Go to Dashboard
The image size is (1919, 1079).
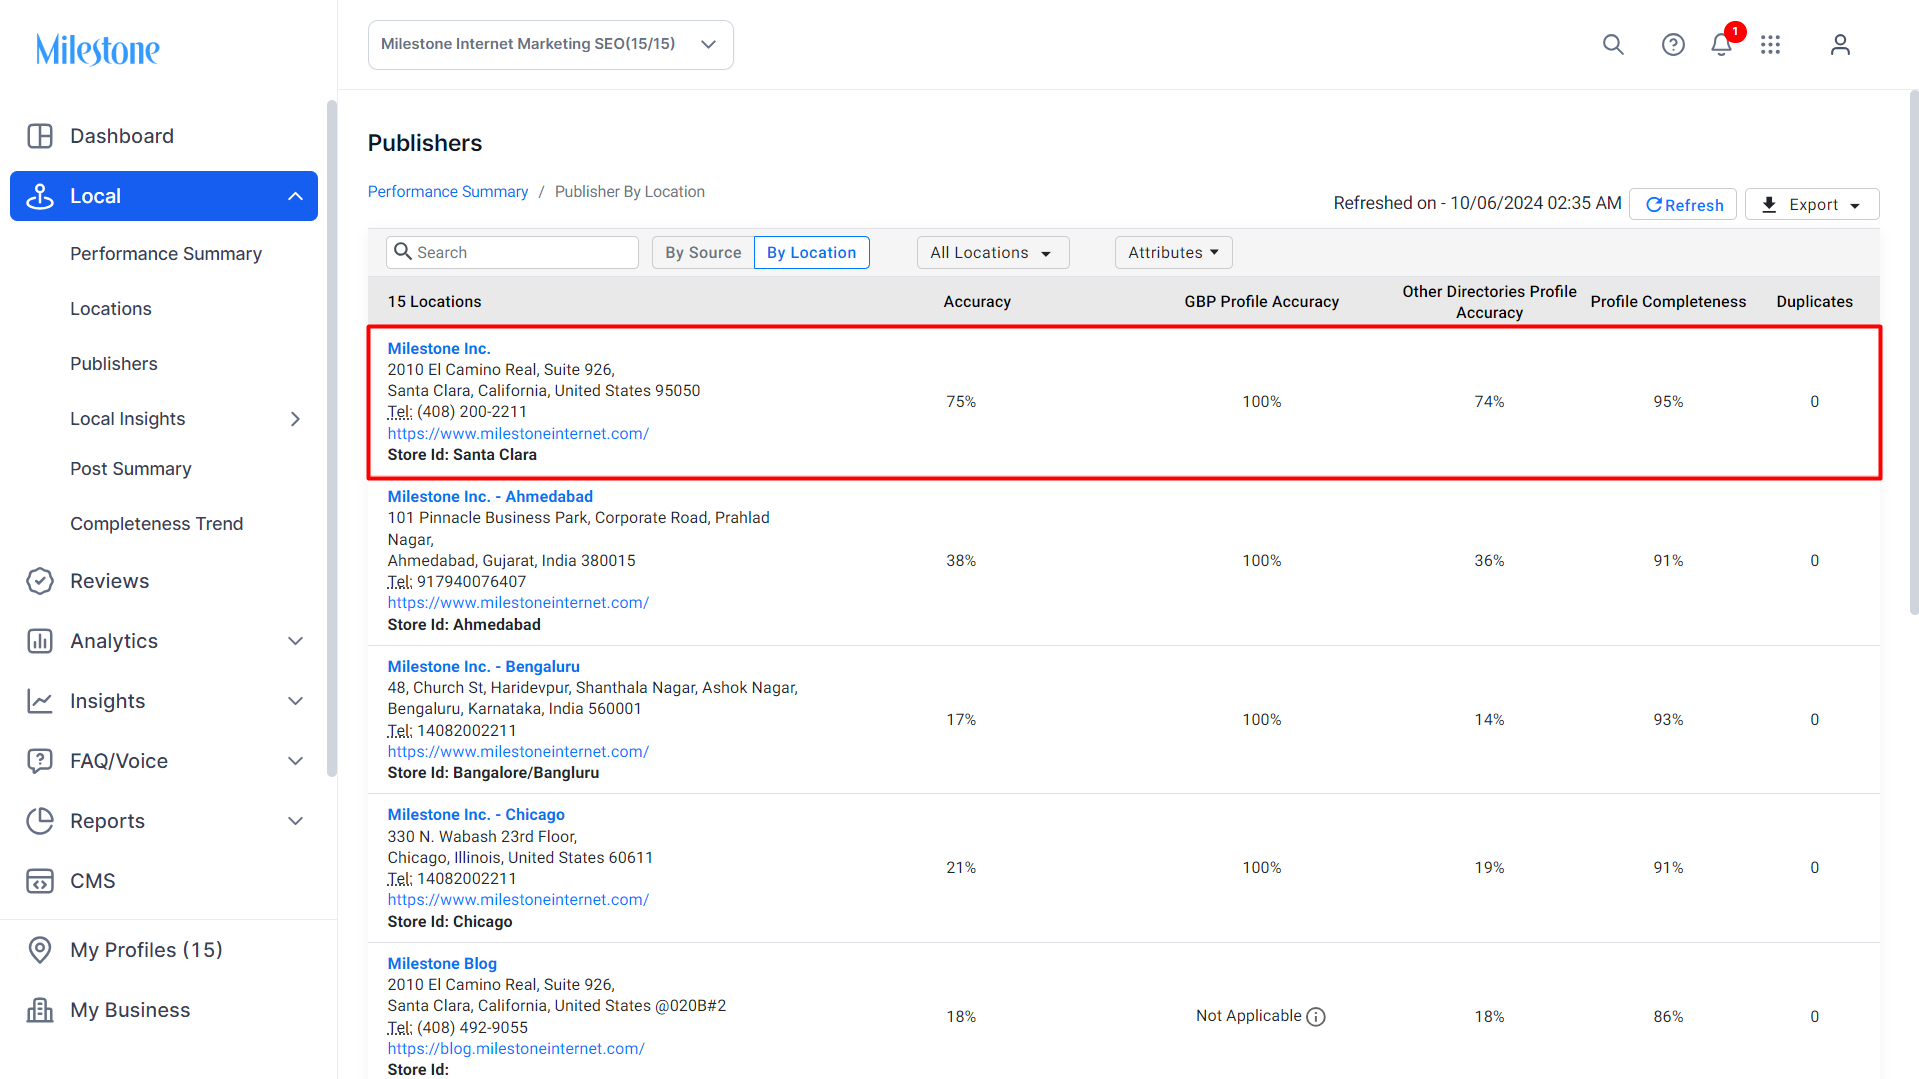click(122, 136)
